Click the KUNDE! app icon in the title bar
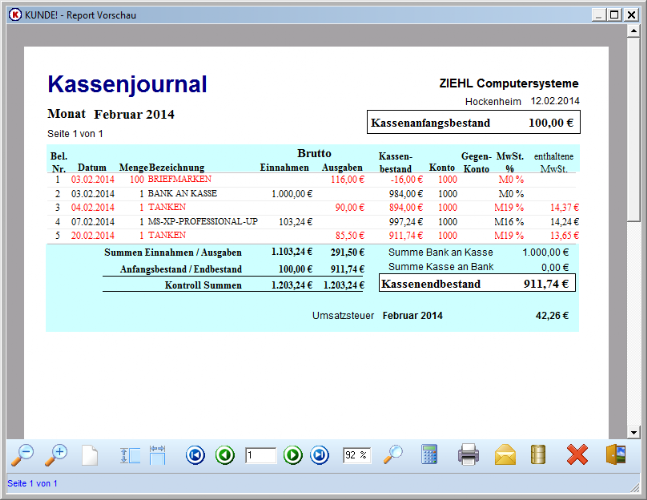Screen dimensions: 647x500 (15, 15)
